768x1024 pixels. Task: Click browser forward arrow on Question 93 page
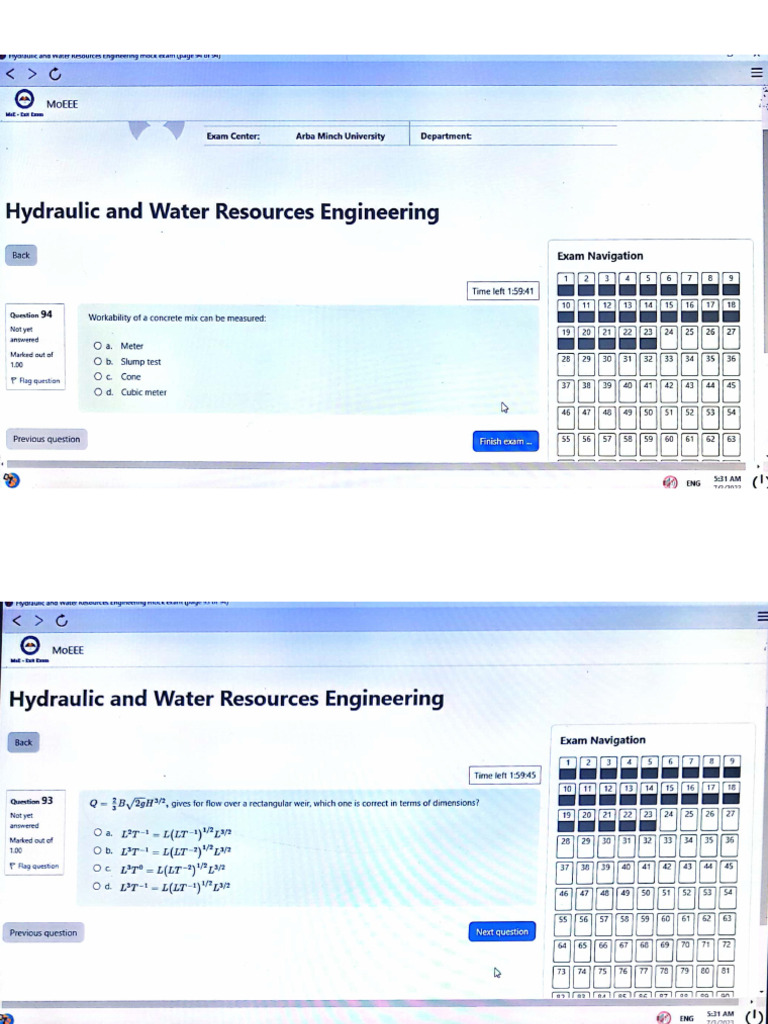[38, 620]
